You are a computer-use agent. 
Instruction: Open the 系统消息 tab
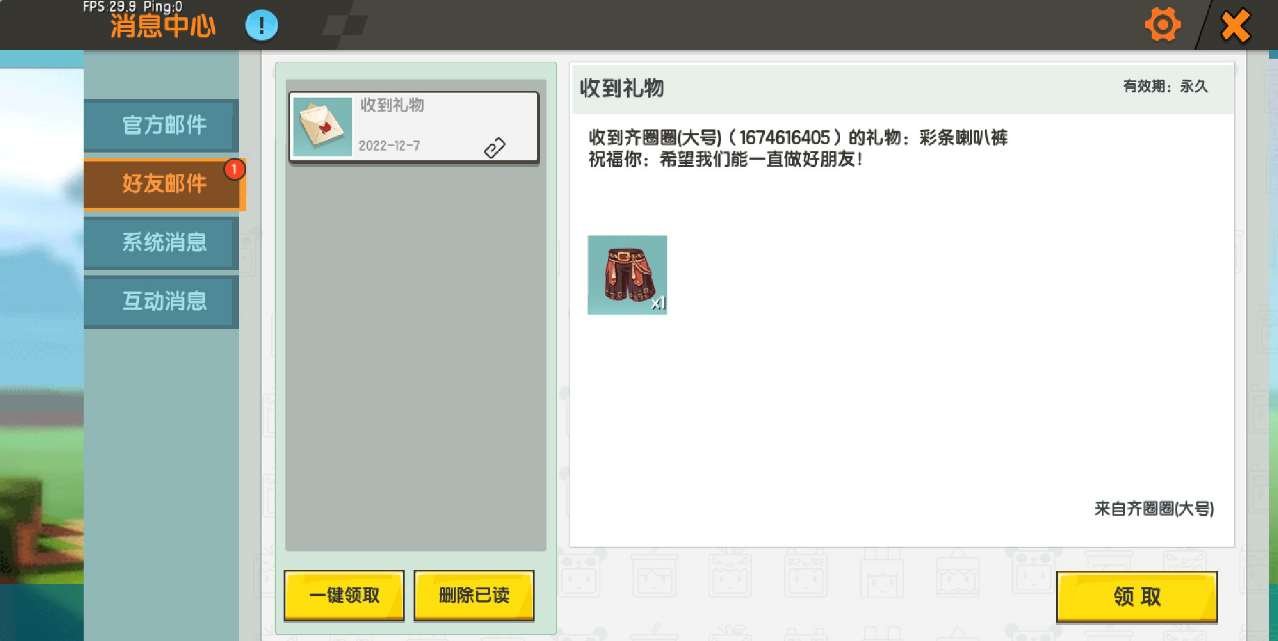pyautogui.click(x=161, y=242)
